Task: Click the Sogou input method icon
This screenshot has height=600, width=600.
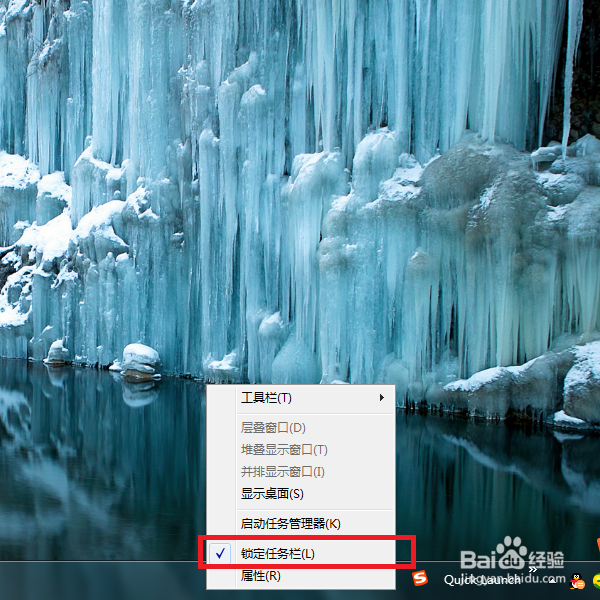Action: (x=420, y=578)
